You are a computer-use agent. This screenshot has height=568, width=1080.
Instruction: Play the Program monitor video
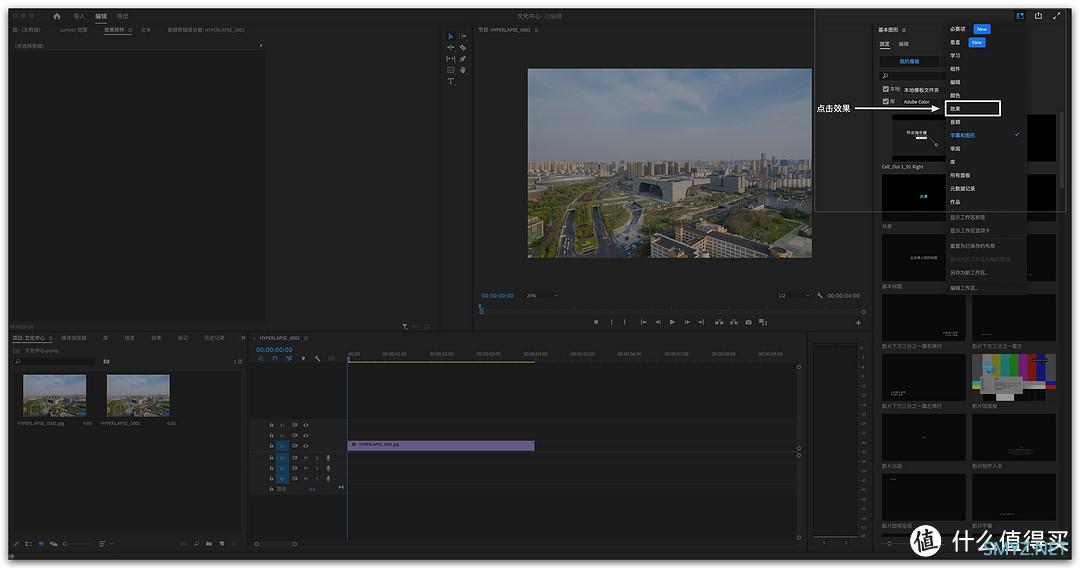click(672, 322)
